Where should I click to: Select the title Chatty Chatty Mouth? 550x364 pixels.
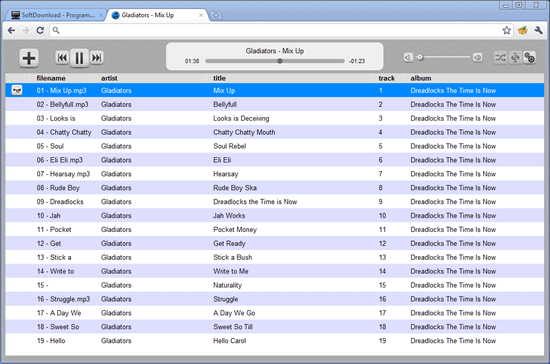point(244,133)
